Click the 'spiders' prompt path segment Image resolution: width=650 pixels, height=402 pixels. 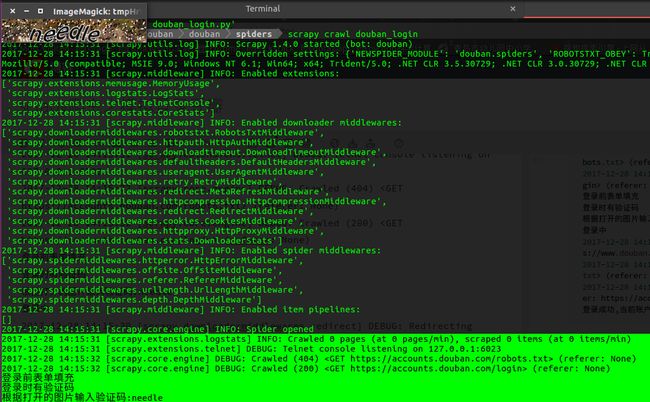click(x=254, y=34)
